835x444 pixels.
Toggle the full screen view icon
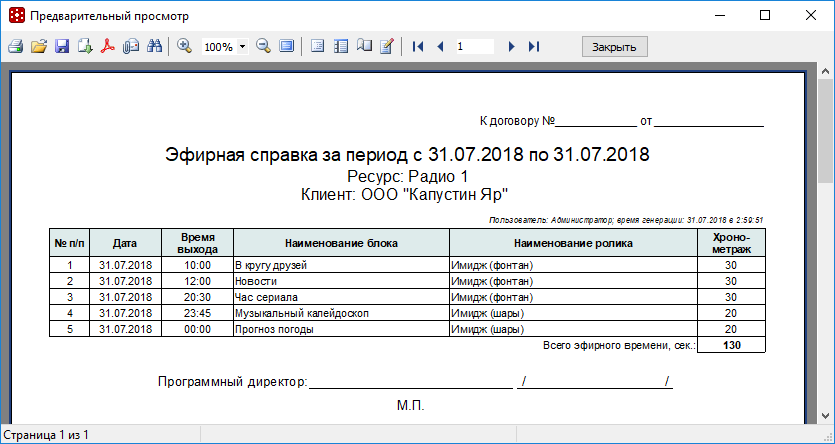[x=287, y=46]
